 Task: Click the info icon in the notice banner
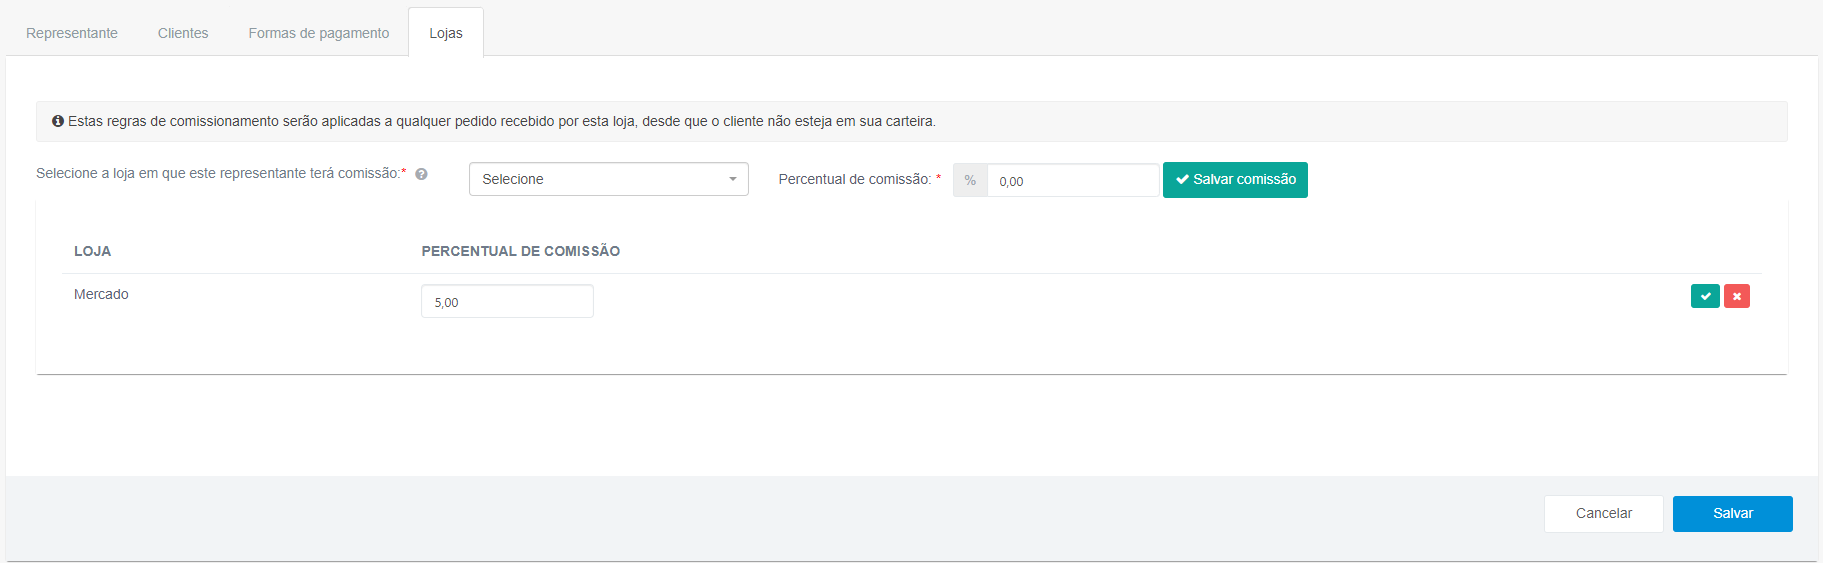point(58,121)
